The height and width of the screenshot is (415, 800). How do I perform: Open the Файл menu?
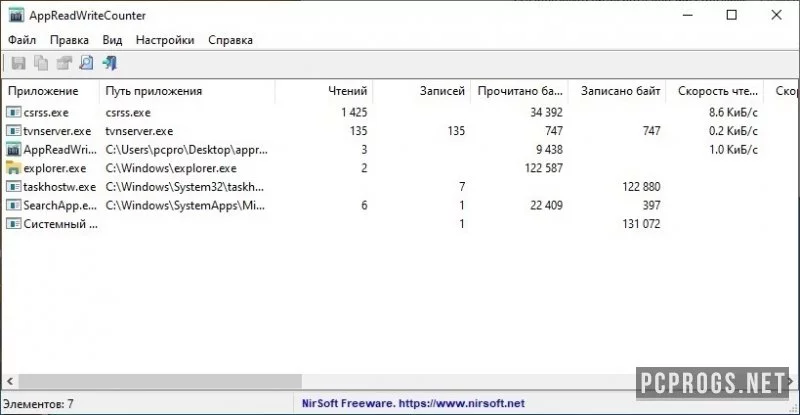click(x=22, y=40)
